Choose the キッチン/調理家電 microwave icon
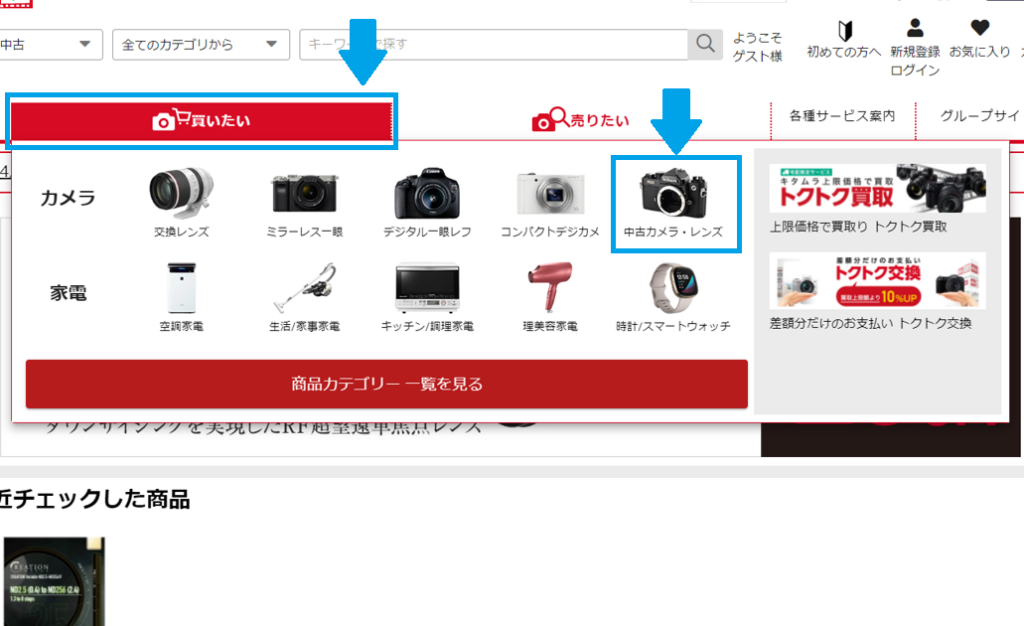The height and width of the screenshot is (626, 1024). click(x=427, y=289)
